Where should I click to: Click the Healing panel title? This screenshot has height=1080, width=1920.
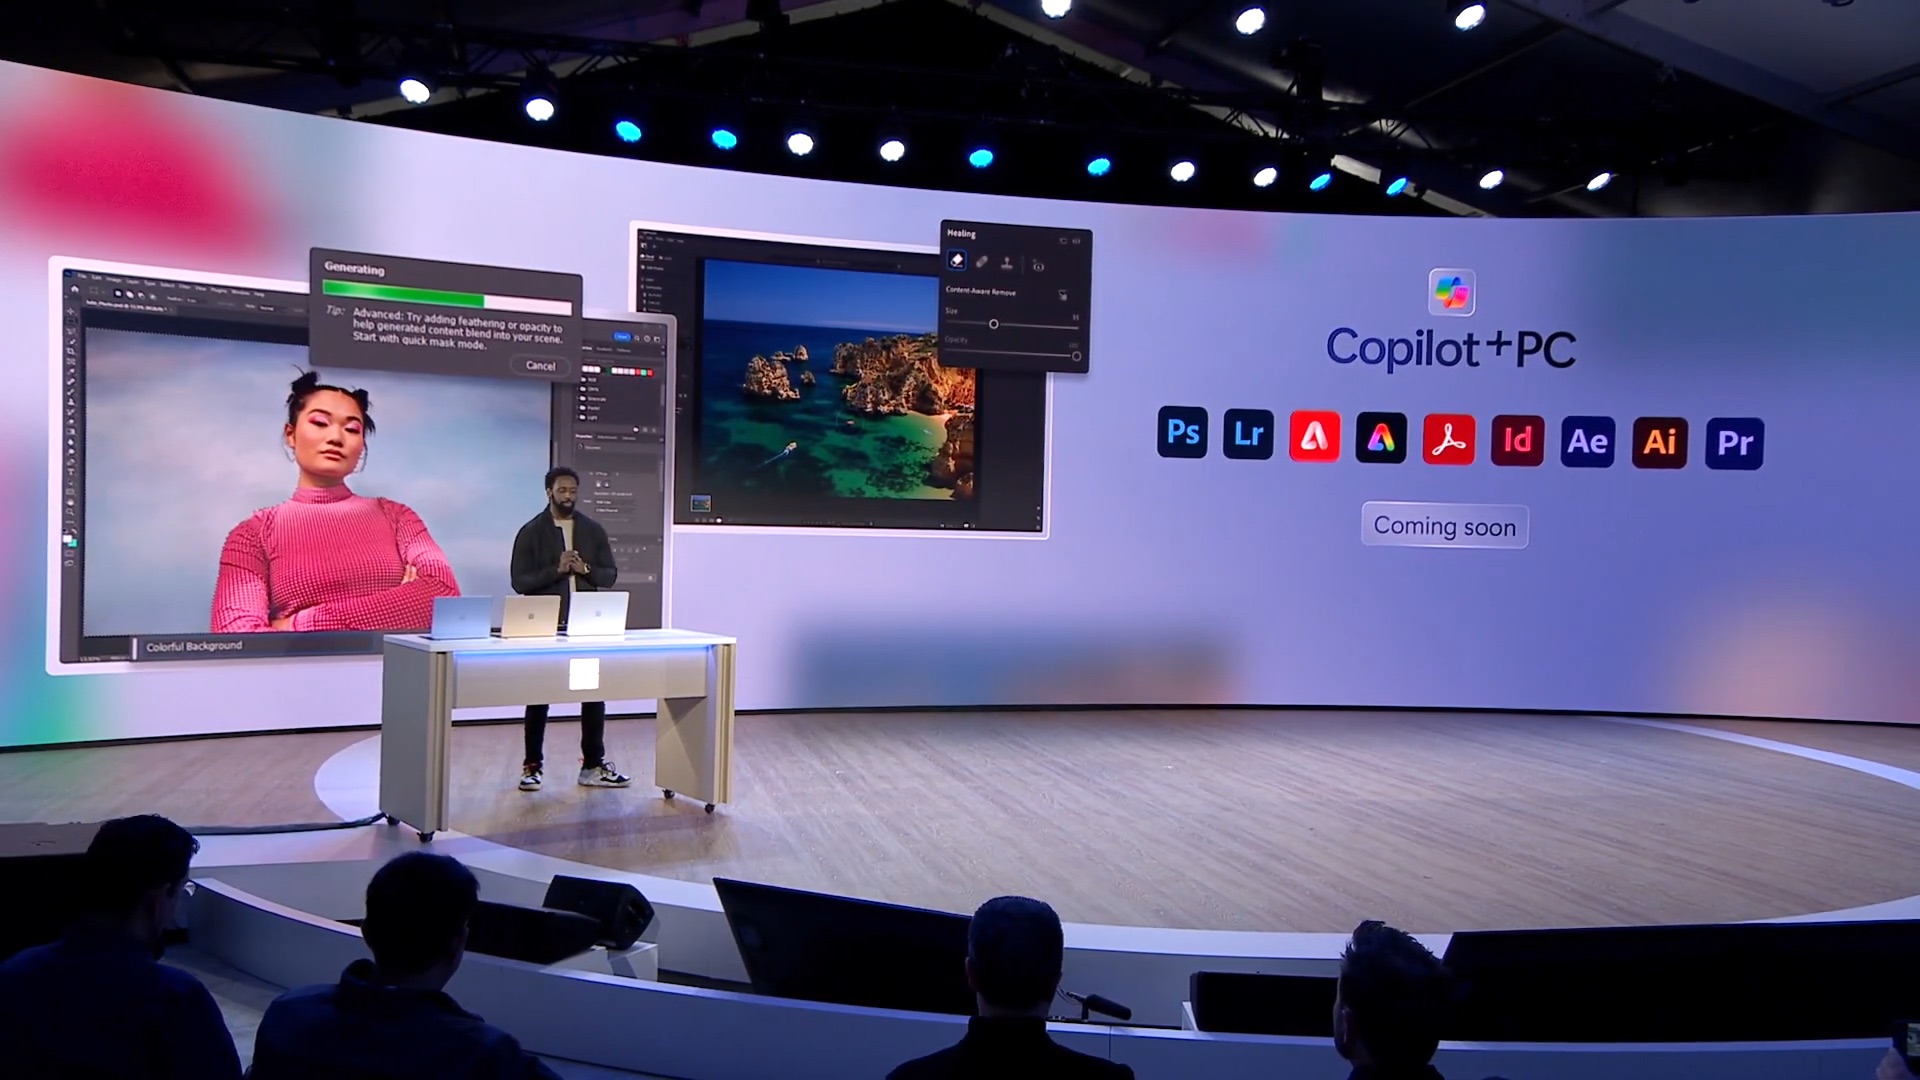click(x=961, y=234)
